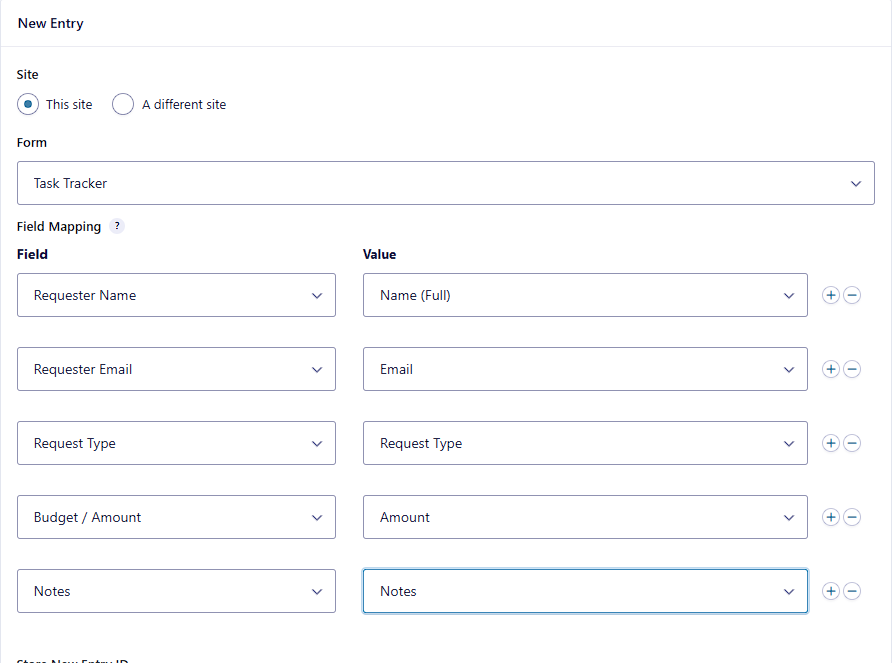The height and width of the screenshot is (663, 892).
Task: Change the Name (Full) value dropdown
Action: 585,295
